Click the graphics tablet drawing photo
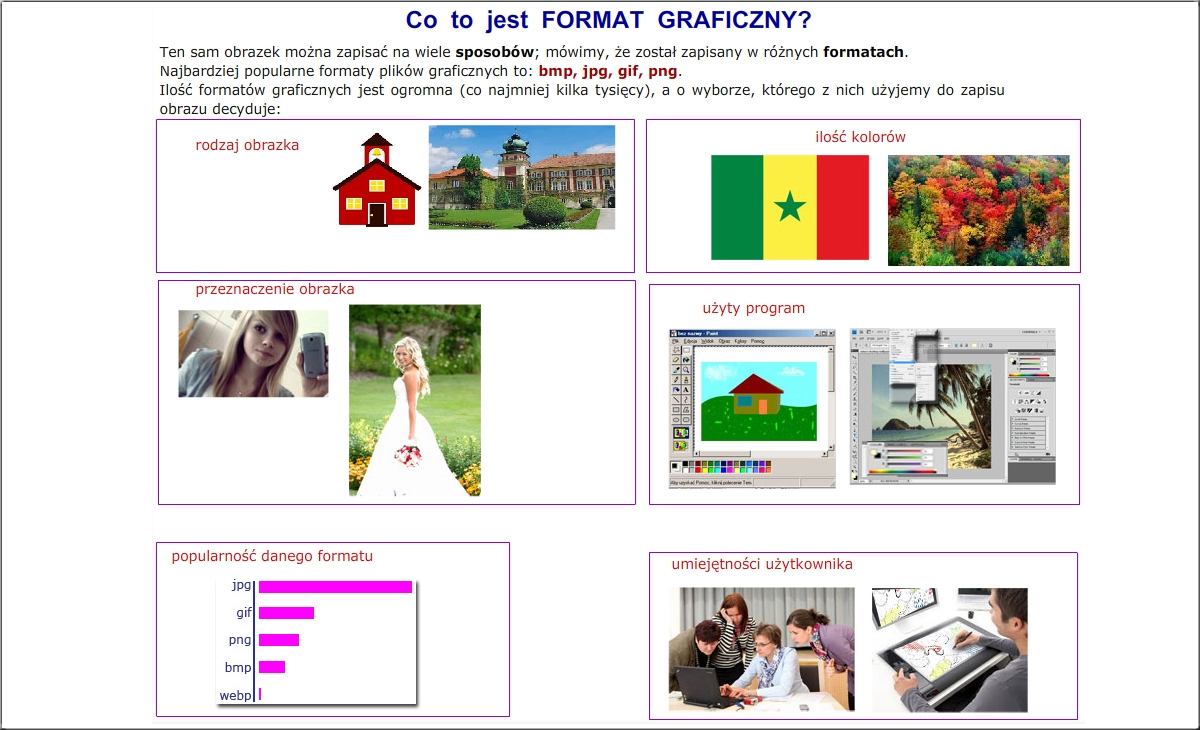This screenshot has width=1200, height=730. point(949,649)
